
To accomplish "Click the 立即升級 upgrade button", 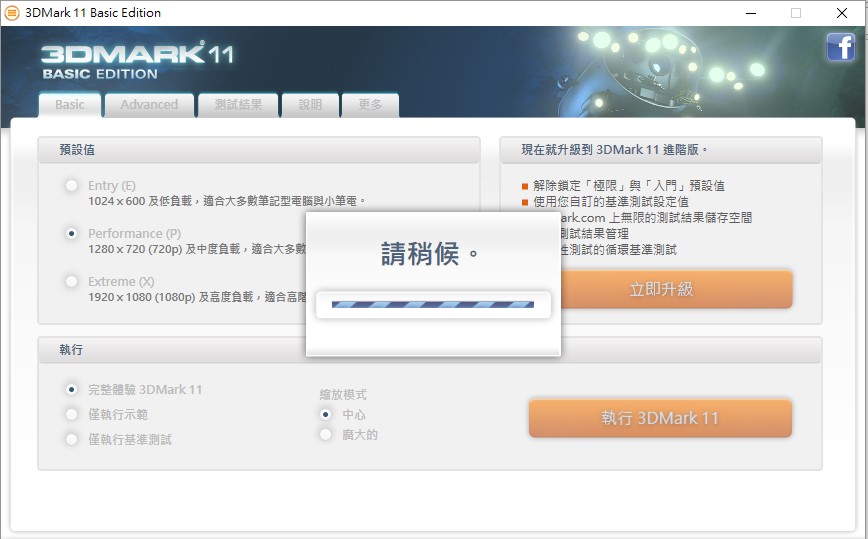I will [661, 289].
